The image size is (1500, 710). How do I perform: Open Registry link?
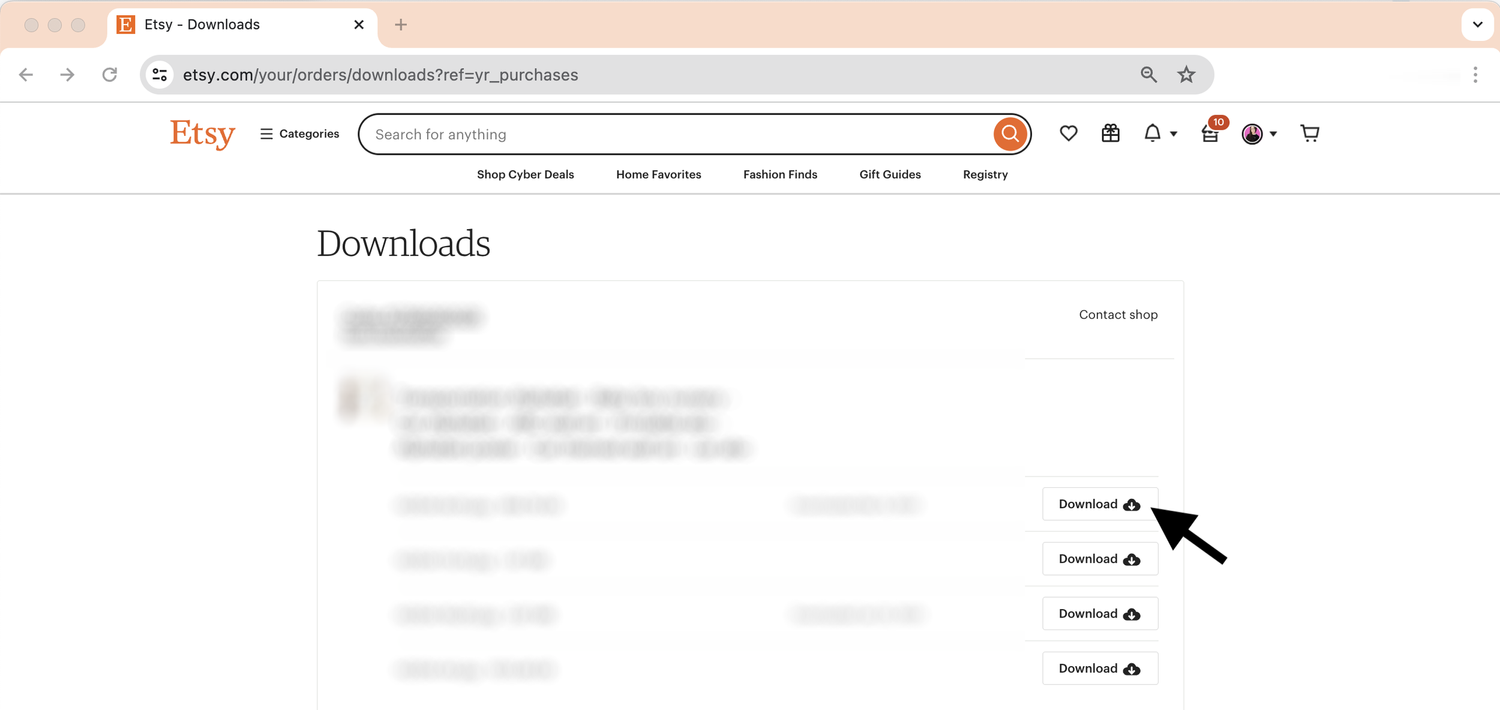click(x=985, y=174)
